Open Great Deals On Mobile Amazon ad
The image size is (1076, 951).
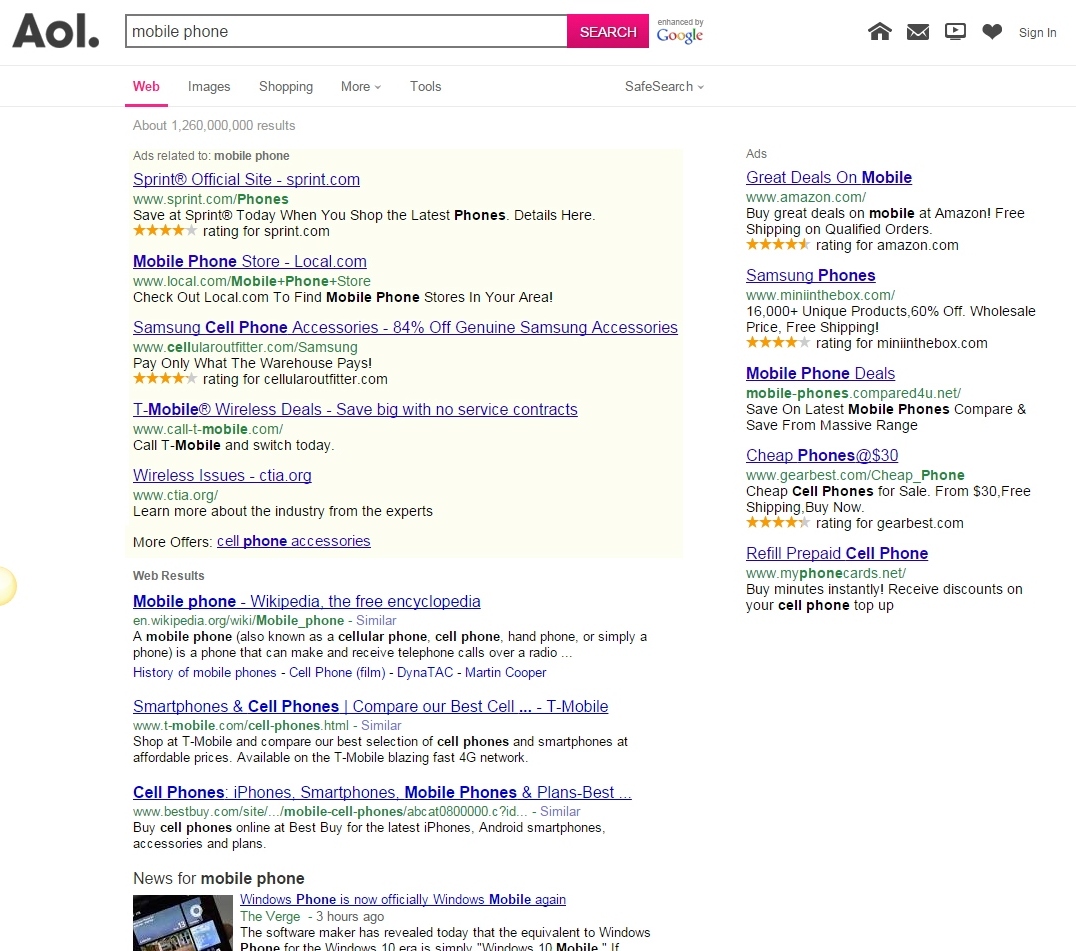pyautogui.click(x=829, y=177)
